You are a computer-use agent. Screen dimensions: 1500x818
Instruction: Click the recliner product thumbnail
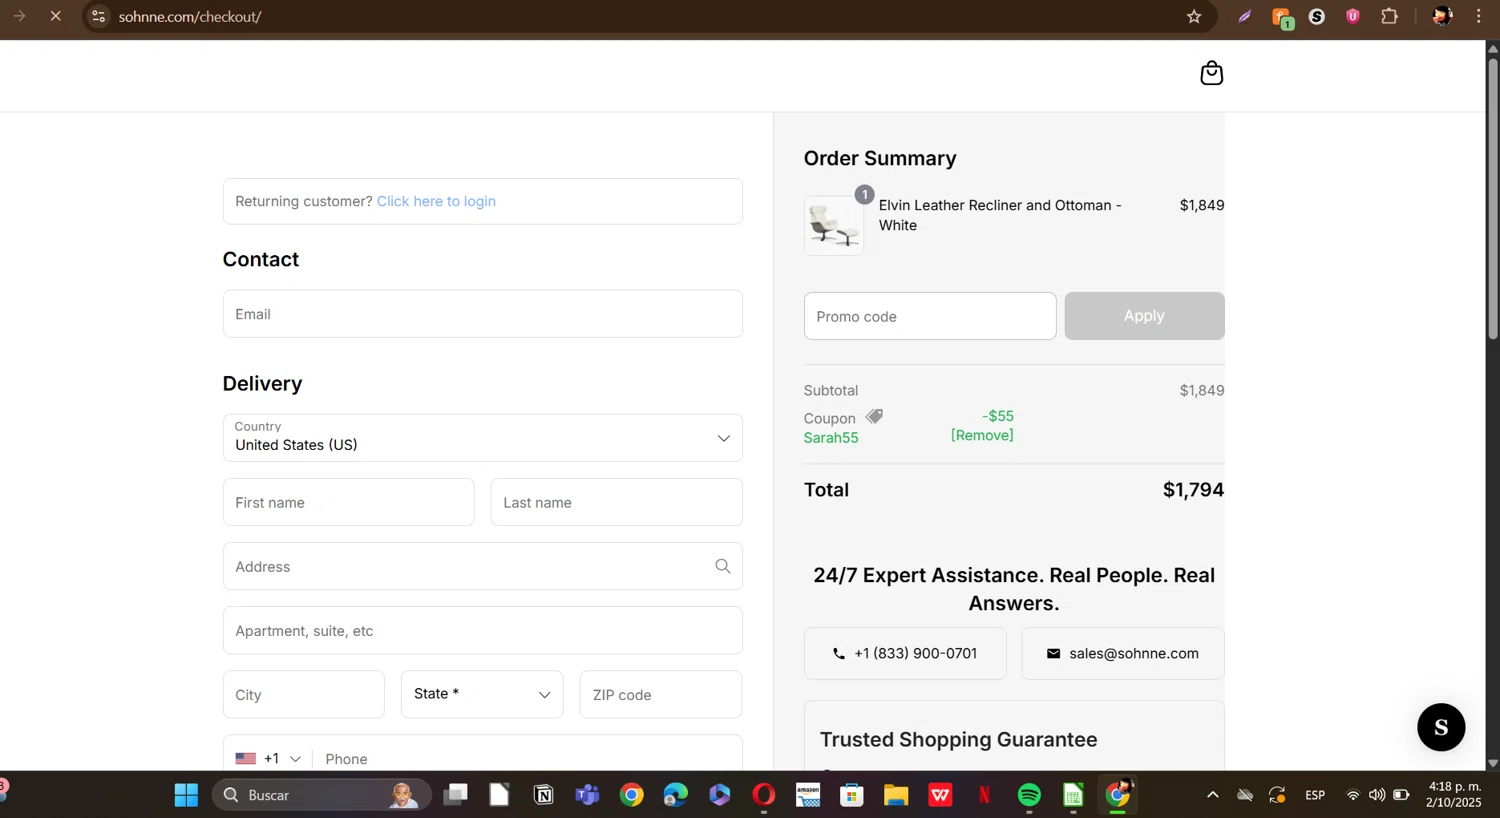click(834, 225)
